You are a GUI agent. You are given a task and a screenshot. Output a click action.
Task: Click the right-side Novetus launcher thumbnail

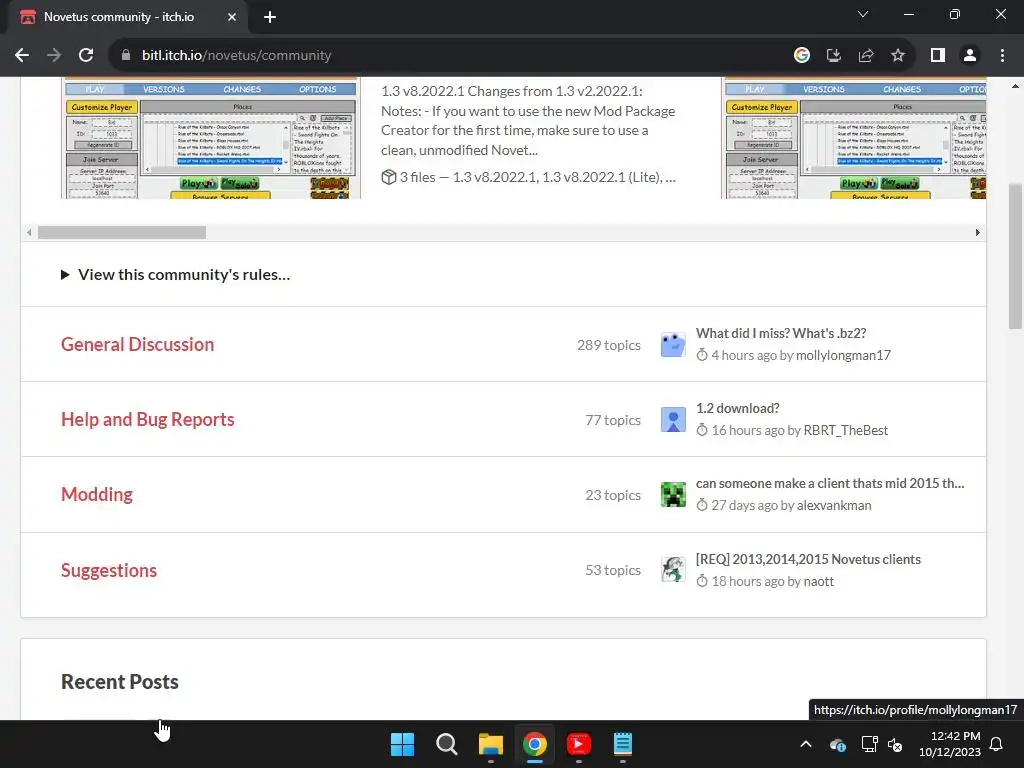click(x=854, y=138)
